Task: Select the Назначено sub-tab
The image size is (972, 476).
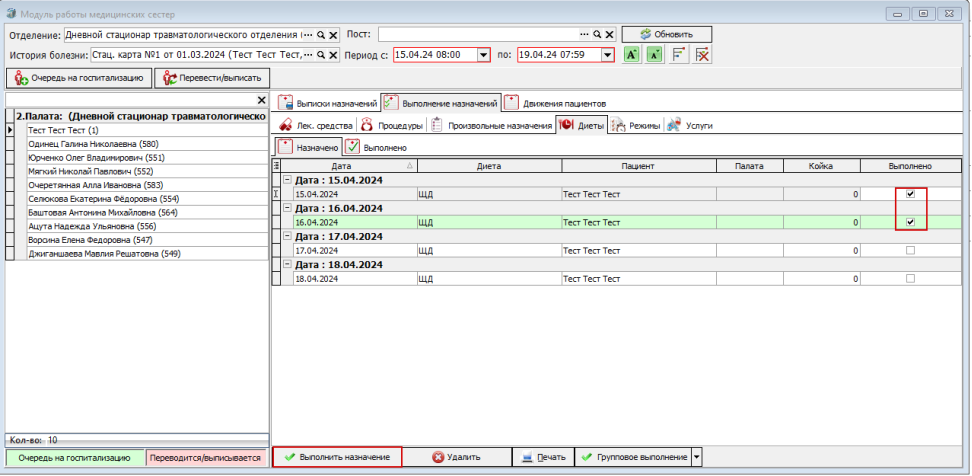Action: [x=309, y=148]
